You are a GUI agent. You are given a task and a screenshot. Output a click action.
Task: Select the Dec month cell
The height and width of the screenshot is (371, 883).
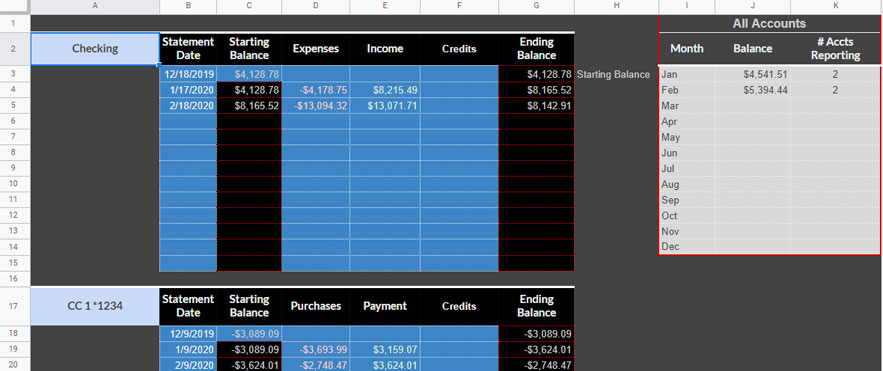coord(687,247)
